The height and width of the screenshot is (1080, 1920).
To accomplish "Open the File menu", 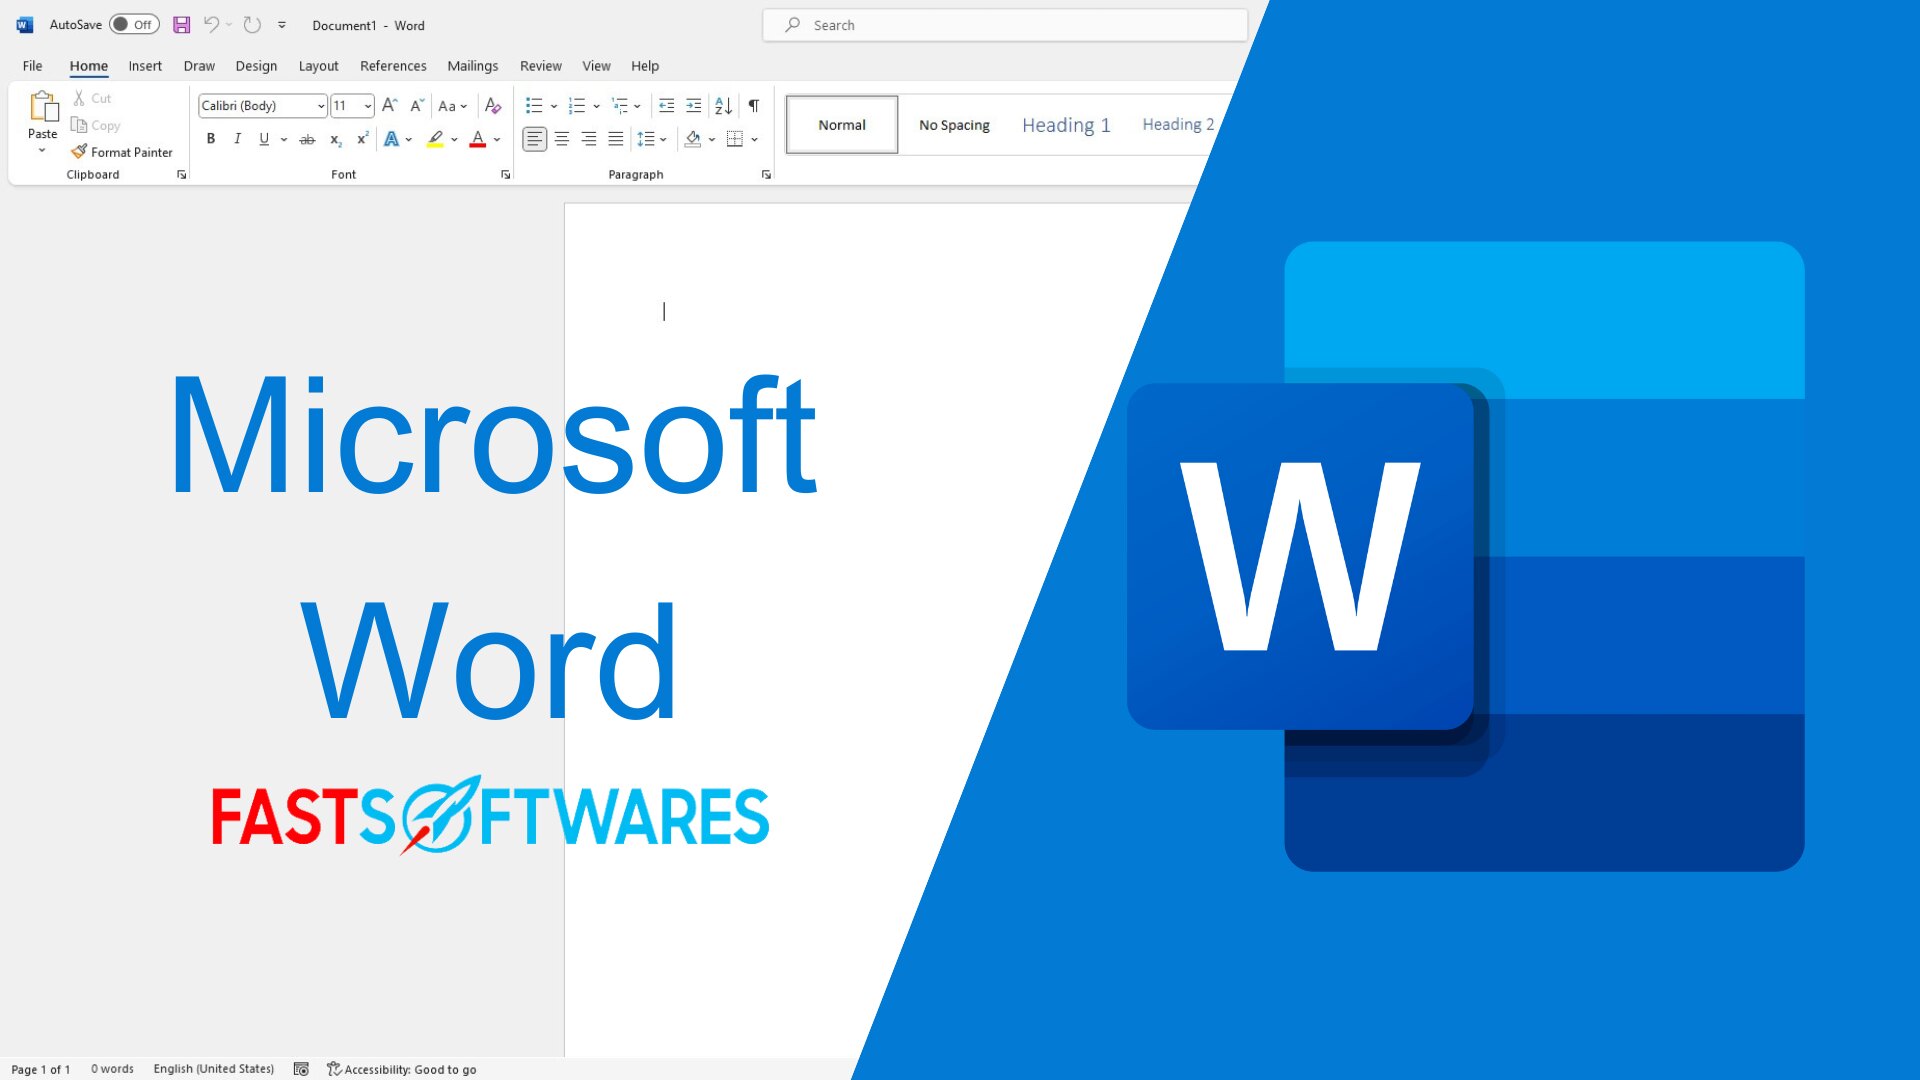I will click(x=33, y=66).
